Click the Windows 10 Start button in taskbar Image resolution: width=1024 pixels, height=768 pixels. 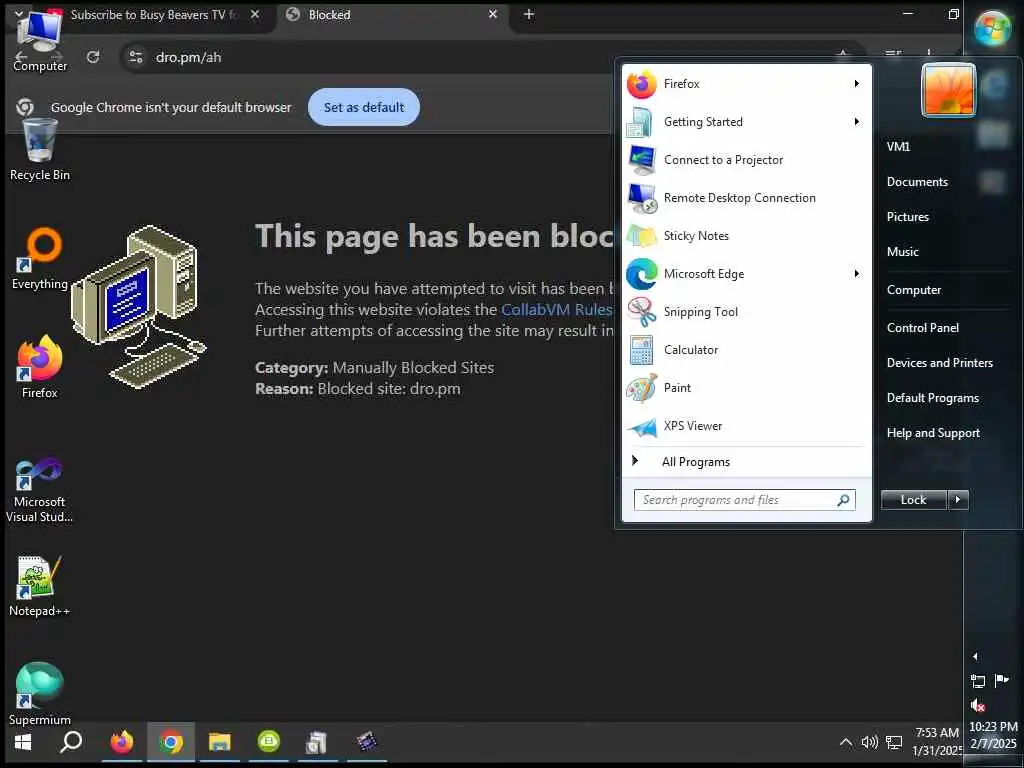click(x=23, y=742)
